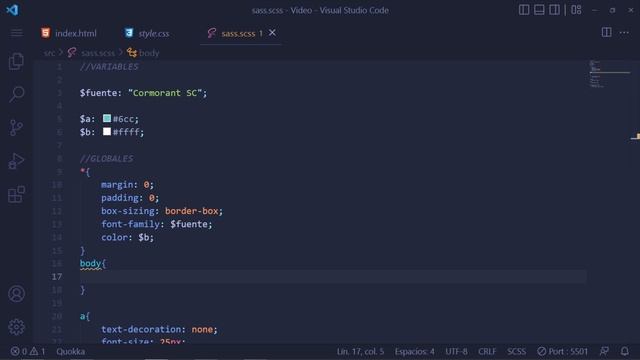Click the $fuente variable declaration text
640x360 pixels.
[x=143, y=93]
